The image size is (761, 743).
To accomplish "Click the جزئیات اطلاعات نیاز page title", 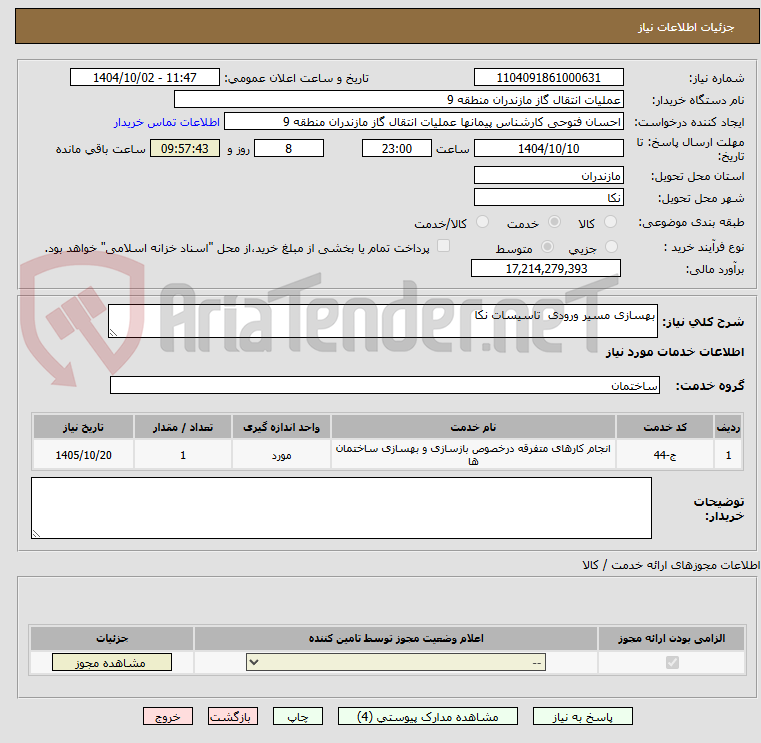I will 686,27.
